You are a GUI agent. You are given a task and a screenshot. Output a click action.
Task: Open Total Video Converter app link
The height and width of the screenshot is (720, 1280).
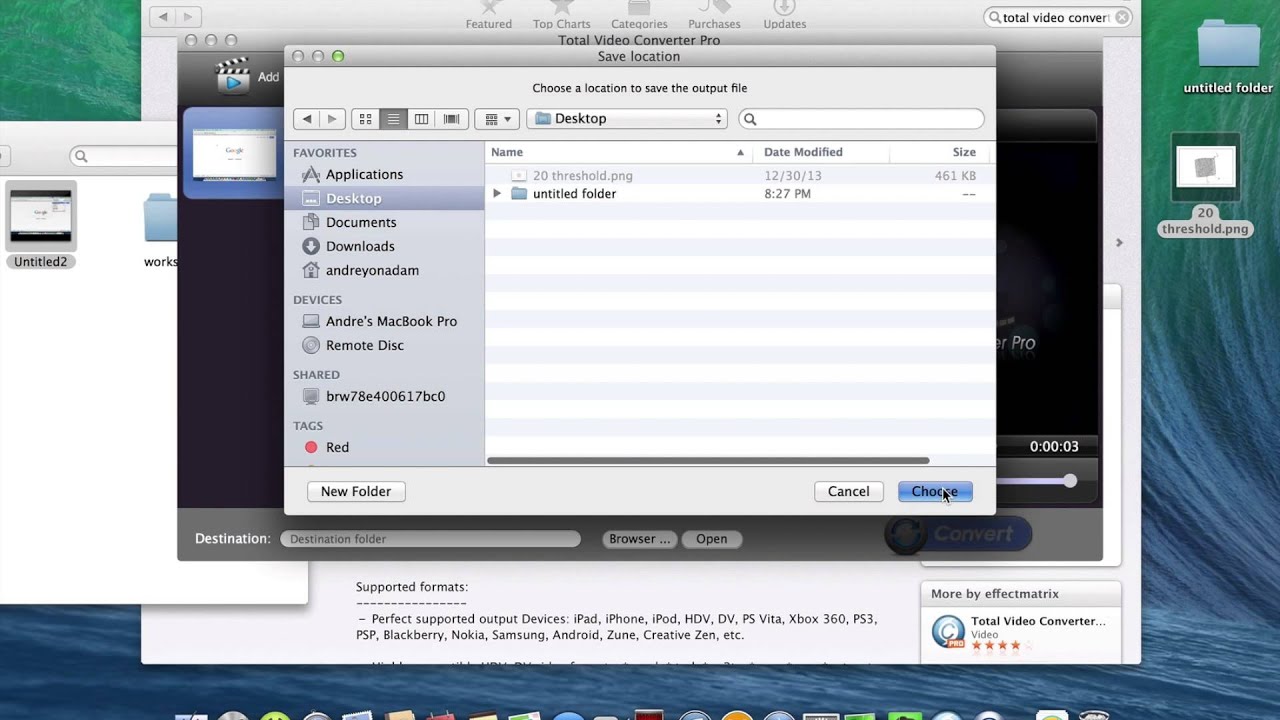[1038, 621]
